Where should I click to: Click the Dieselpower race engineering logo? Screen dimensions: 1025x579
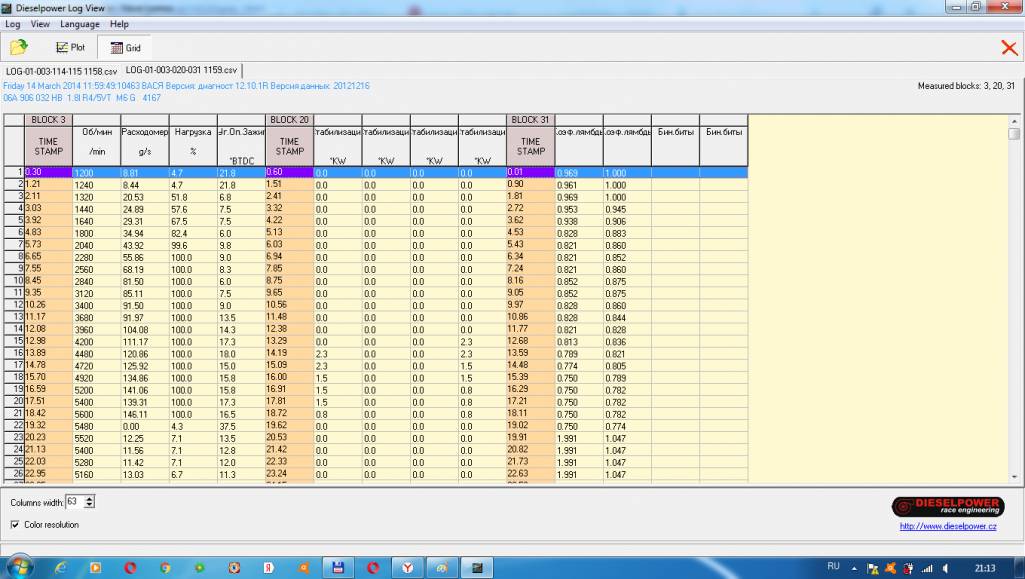(x=944, y=506)
